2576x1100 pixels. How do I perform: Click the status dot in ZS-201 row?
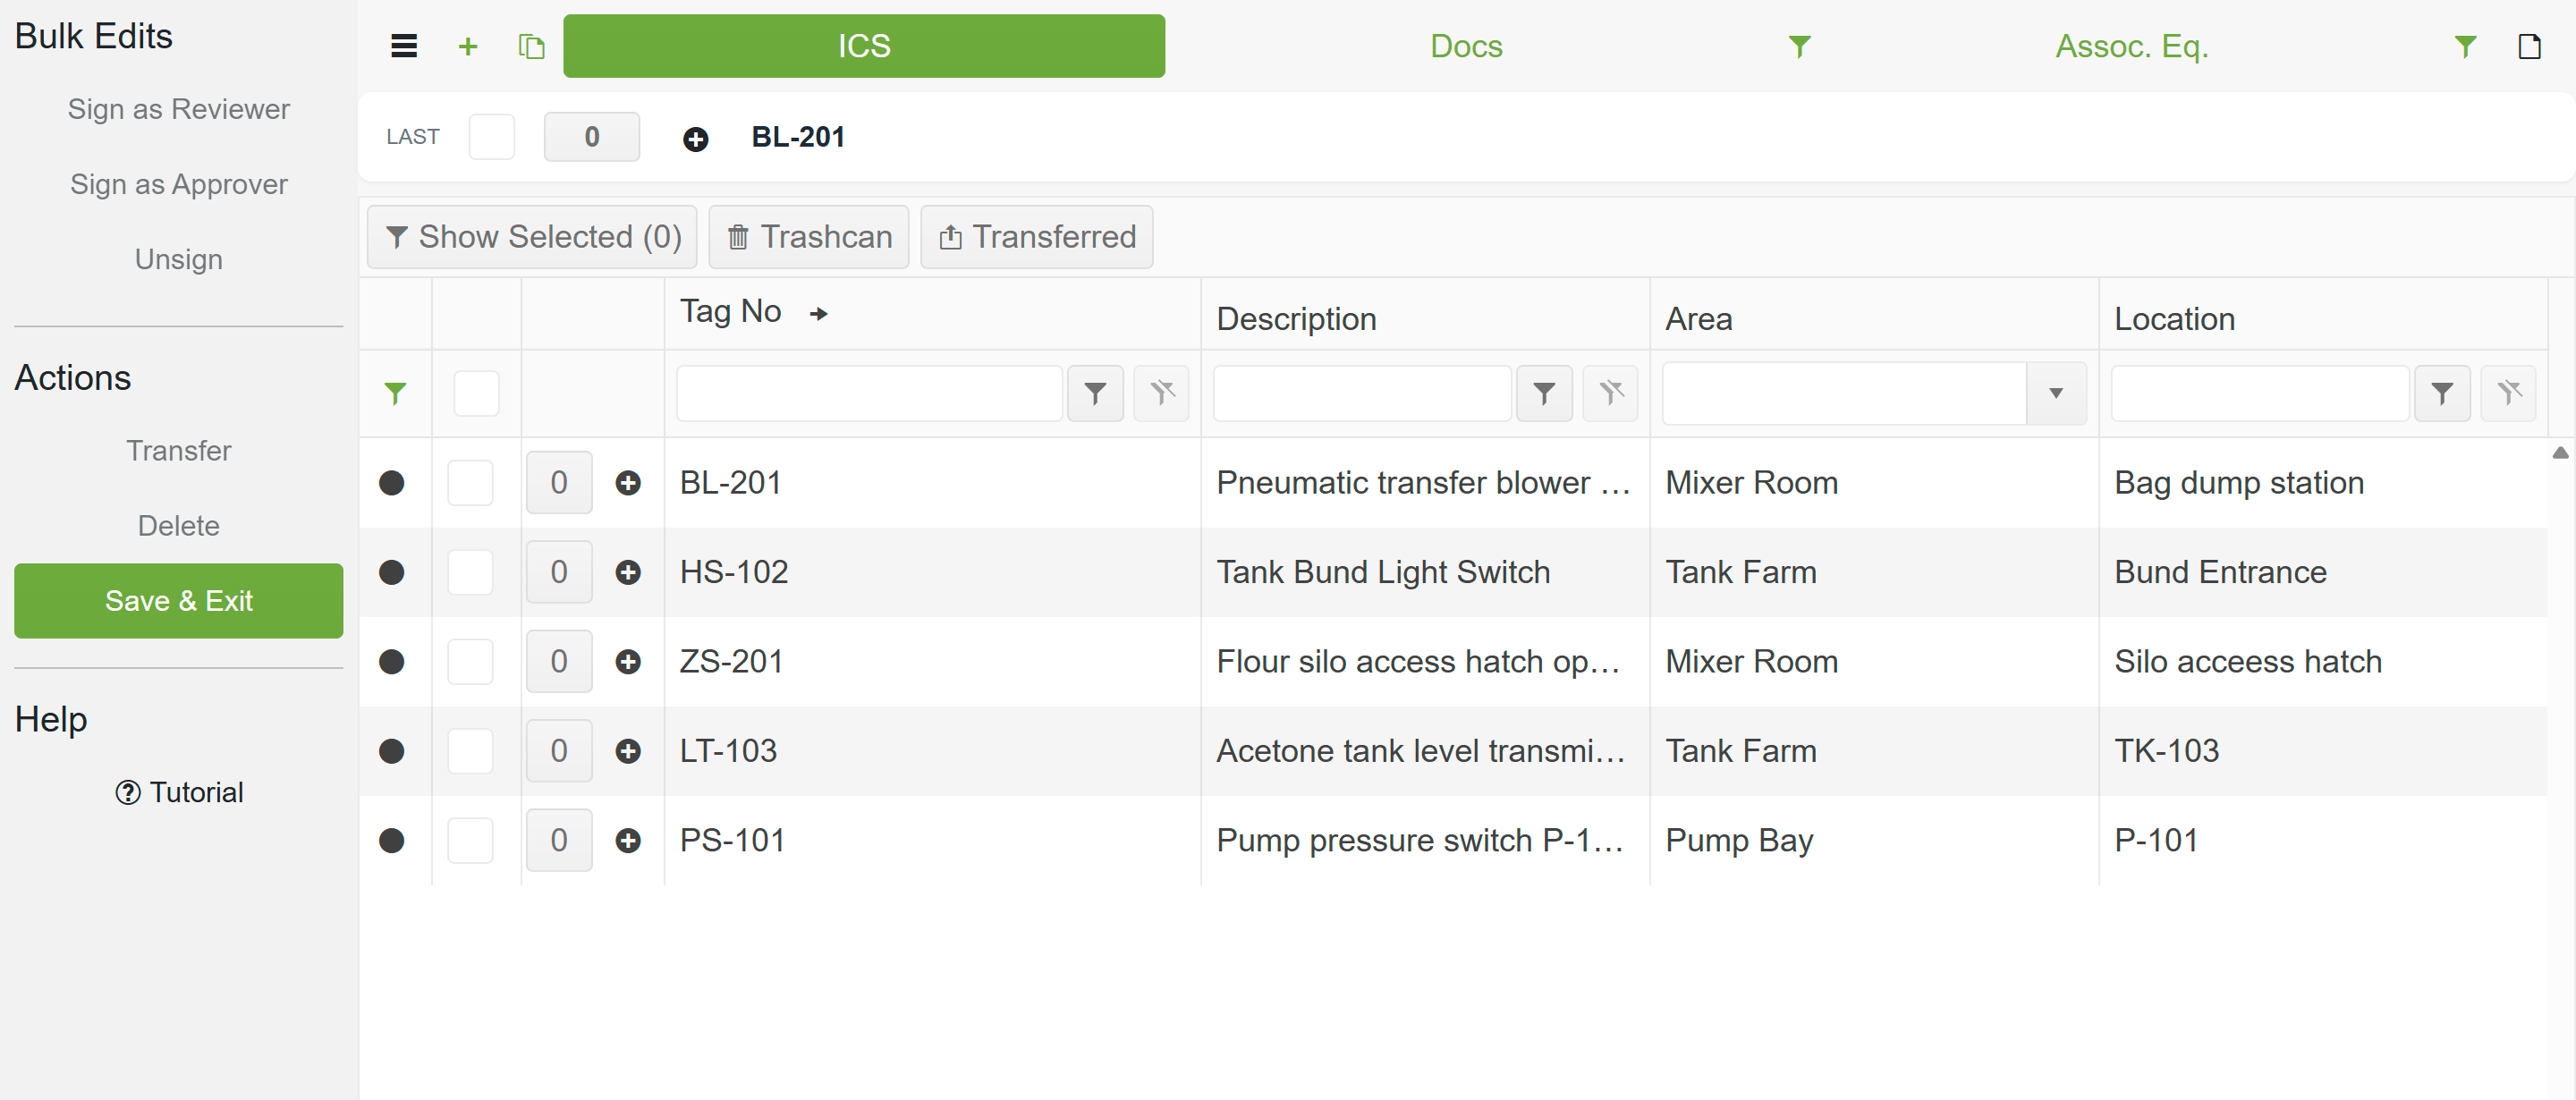click(x=392, y=662)
